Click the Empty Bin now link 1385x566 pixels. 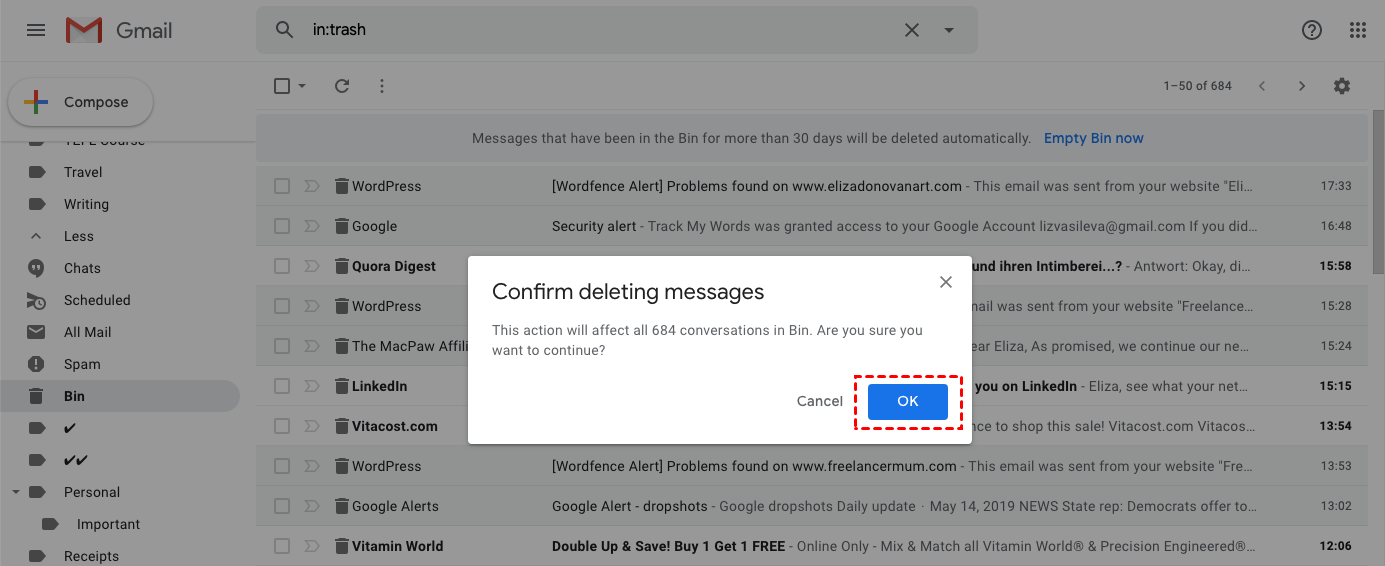click(1093, 138)
